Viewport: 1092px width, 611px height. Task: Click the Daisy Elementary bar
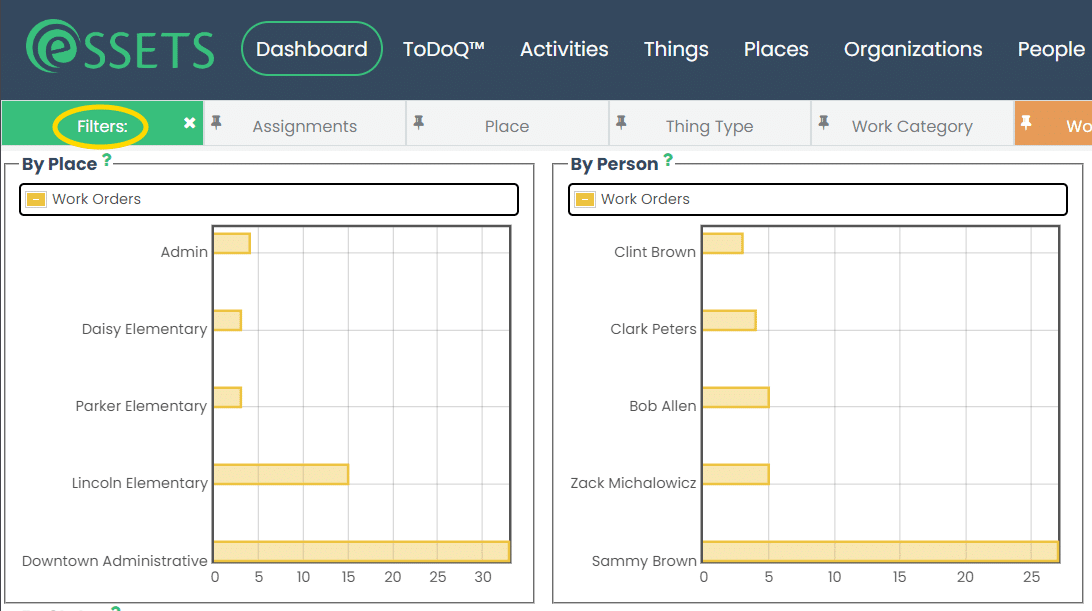tap(228, 320)
